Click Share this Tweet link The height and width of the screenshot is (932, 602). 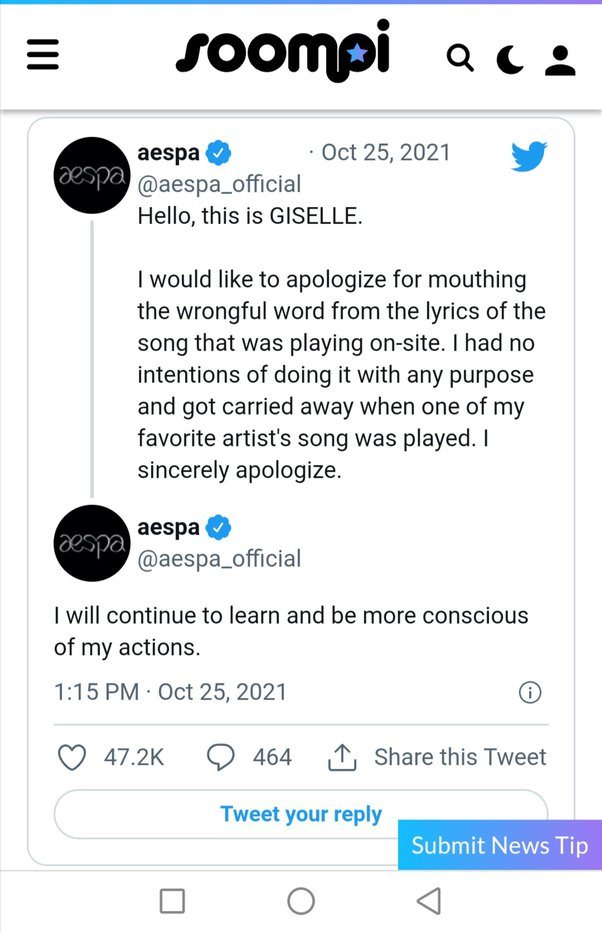[x=460, y=757]
